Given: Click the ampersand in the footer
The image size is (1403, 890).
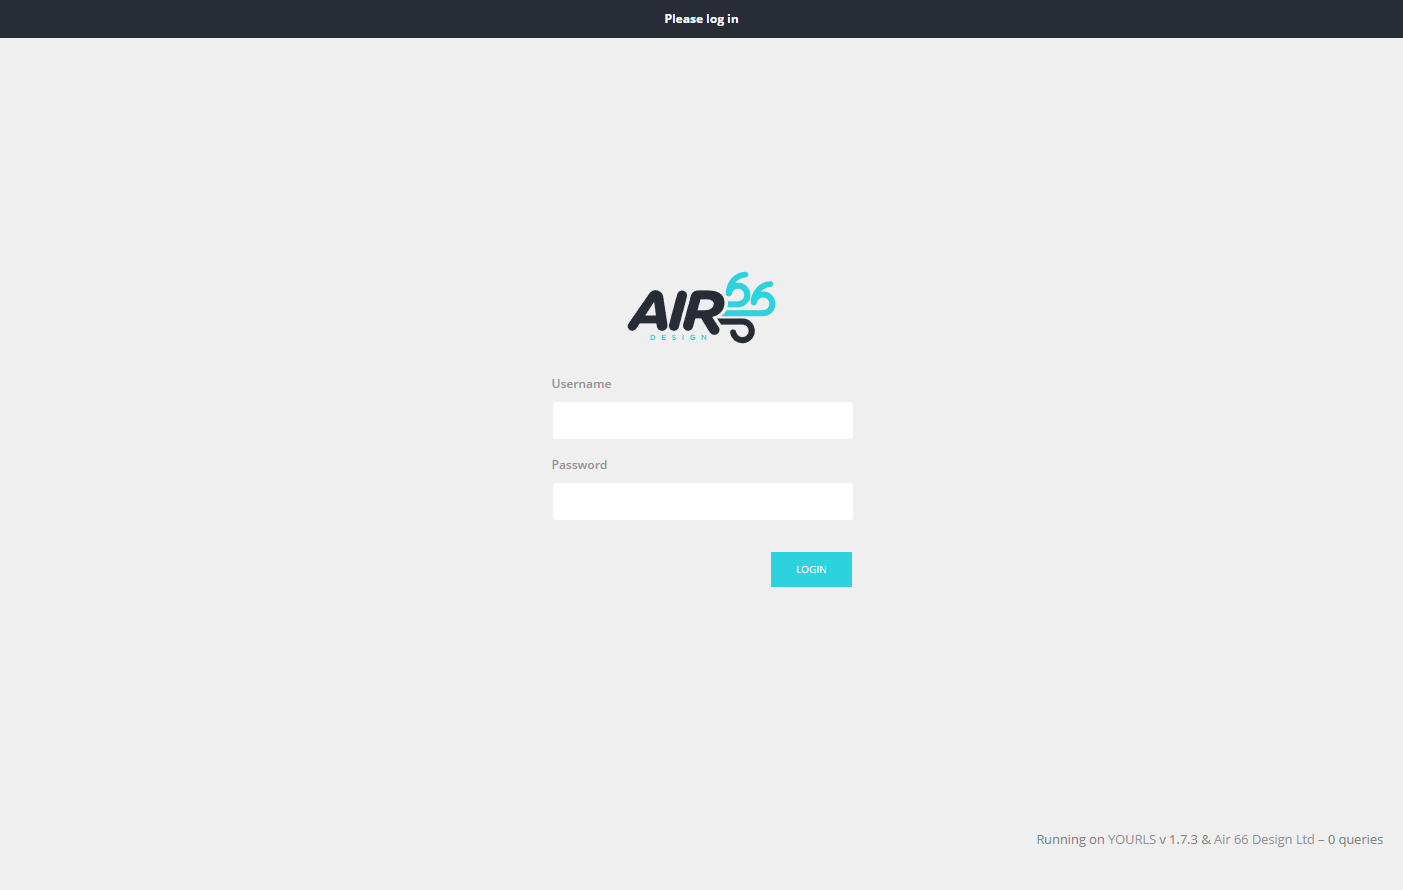Looking at the screenshot, I should (x=1206, y=840).
